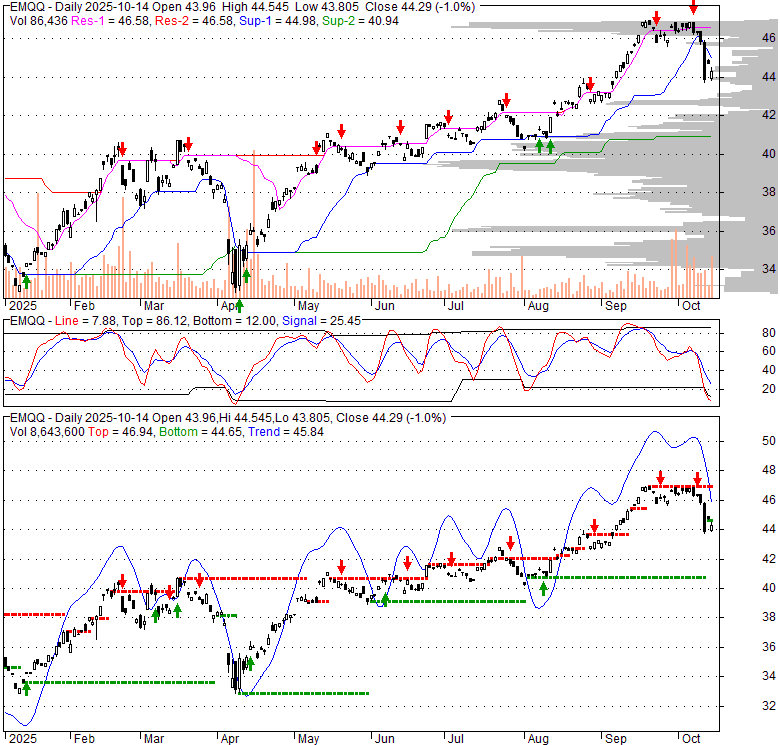Screen dimensions: 780x745
Task: Click the 50 label on bottom chart price axis
Action: 769,441
